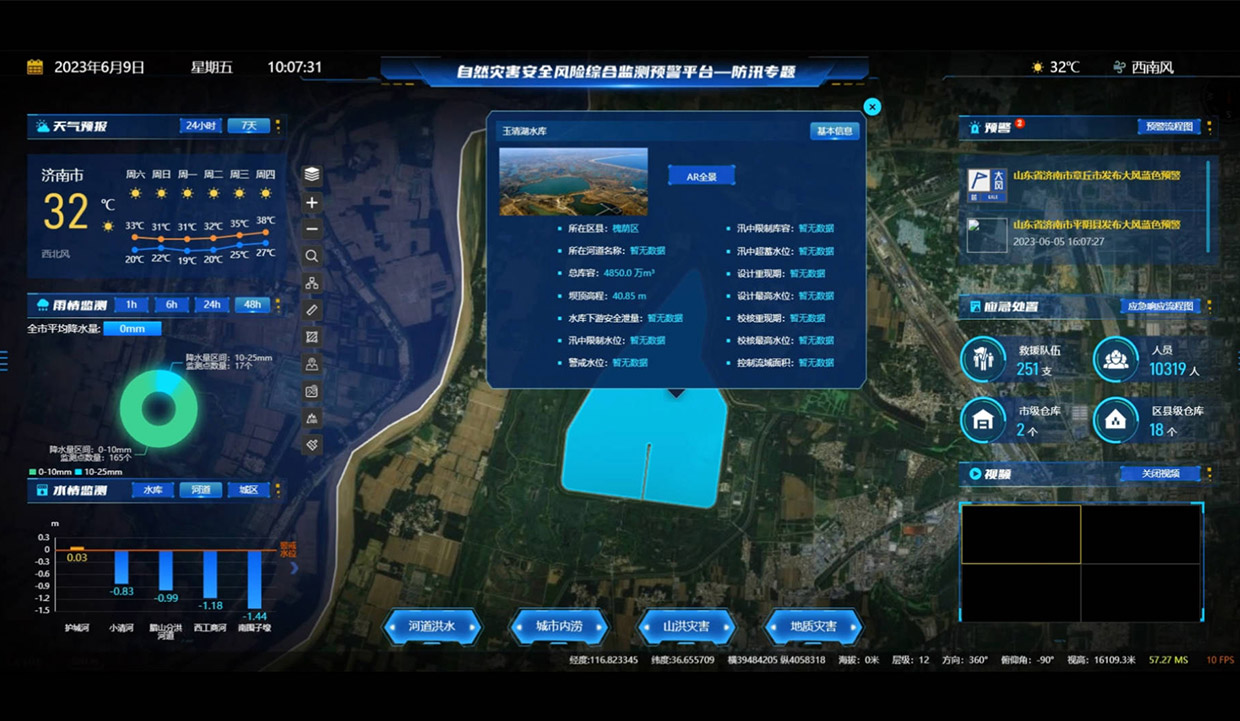Zoom in the map with plus icon
The image size is (1240, 721).
tap(312, 202)
